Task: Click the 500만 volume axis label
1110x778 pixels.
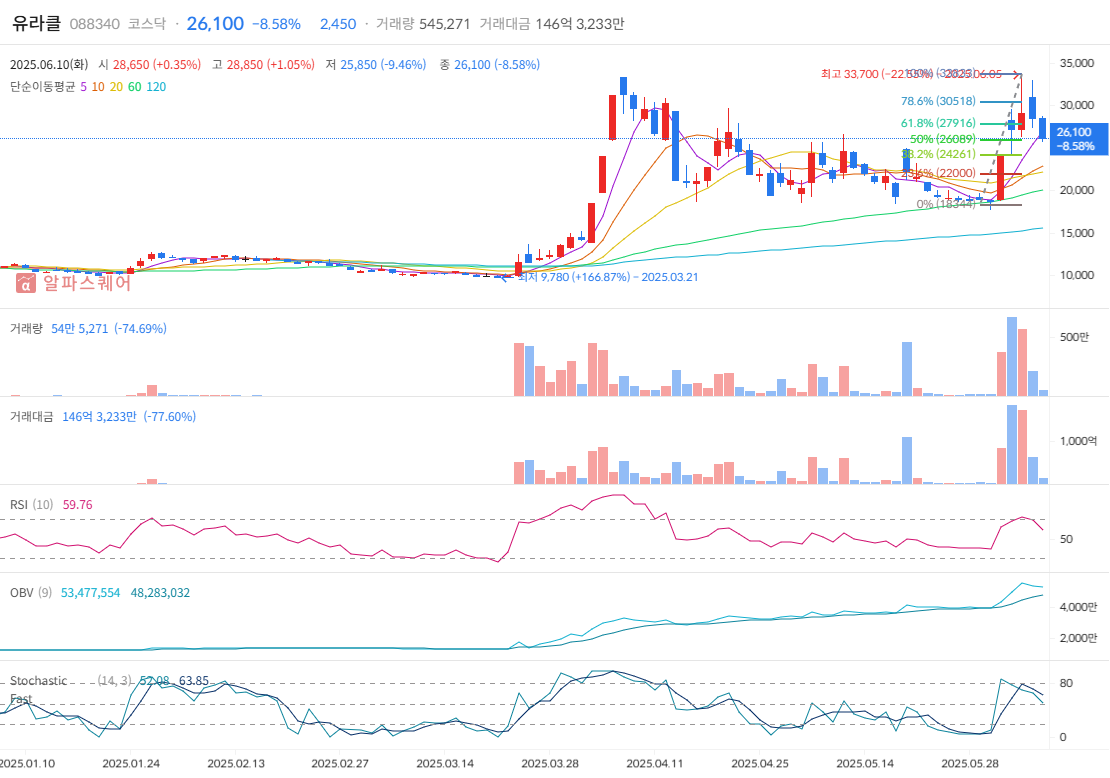Action: (x=1074, y=336)
